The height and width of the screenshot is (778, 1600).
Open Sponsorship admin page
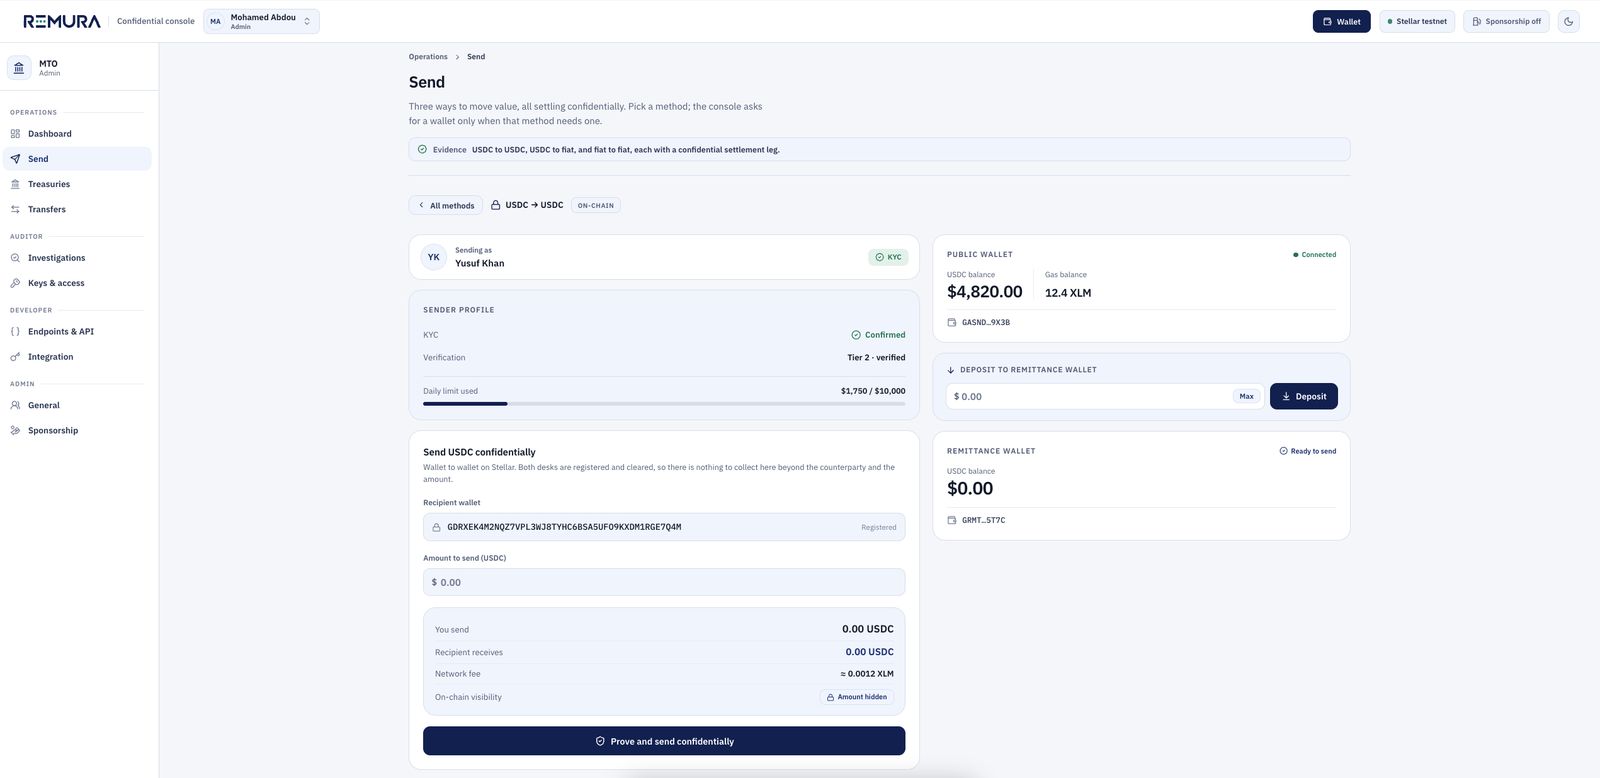pos(77,431)
